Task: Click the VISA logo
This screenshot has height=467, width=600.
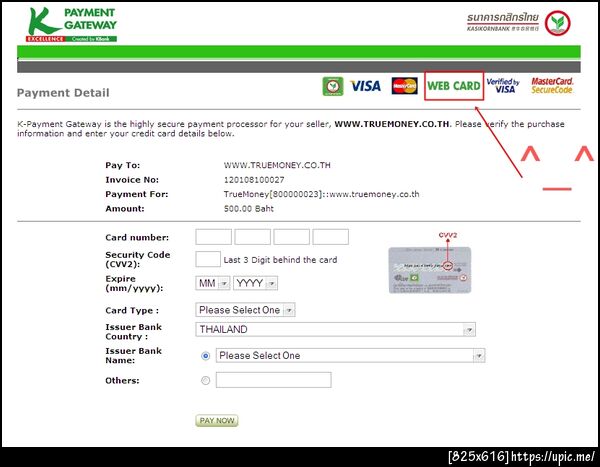Action: click(365, 86)
